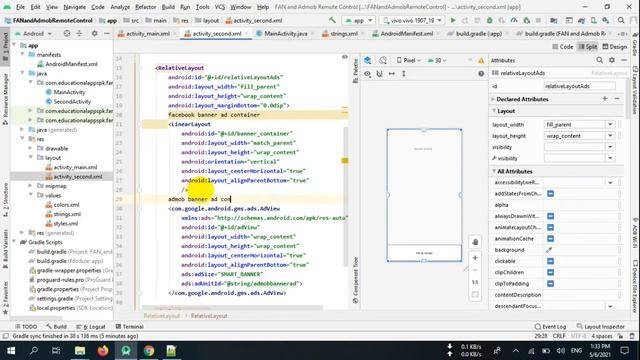Open the app run configuration dropdown
Image resolution: width=640 pixels, height=360 pixels.
point(358,20)
